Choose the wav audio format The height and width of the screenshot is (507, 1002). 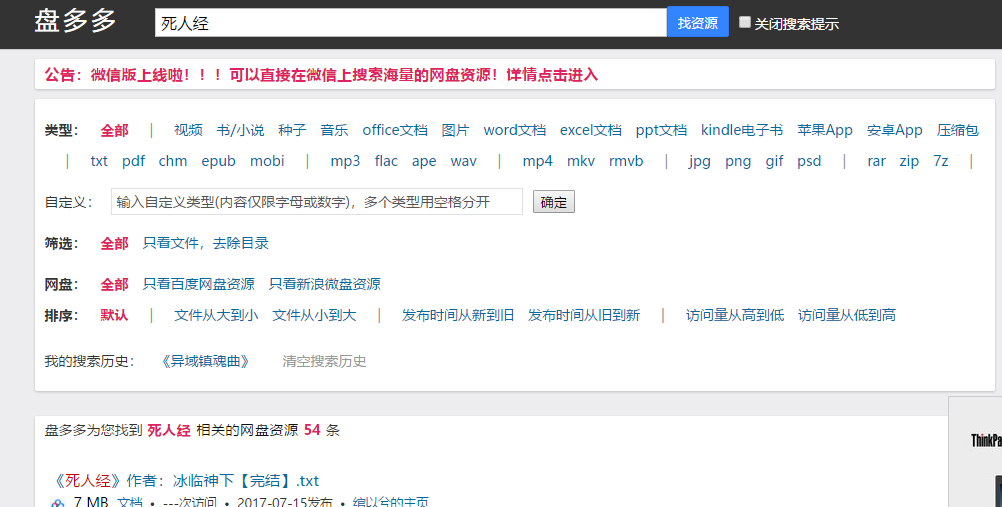point(463,161)
